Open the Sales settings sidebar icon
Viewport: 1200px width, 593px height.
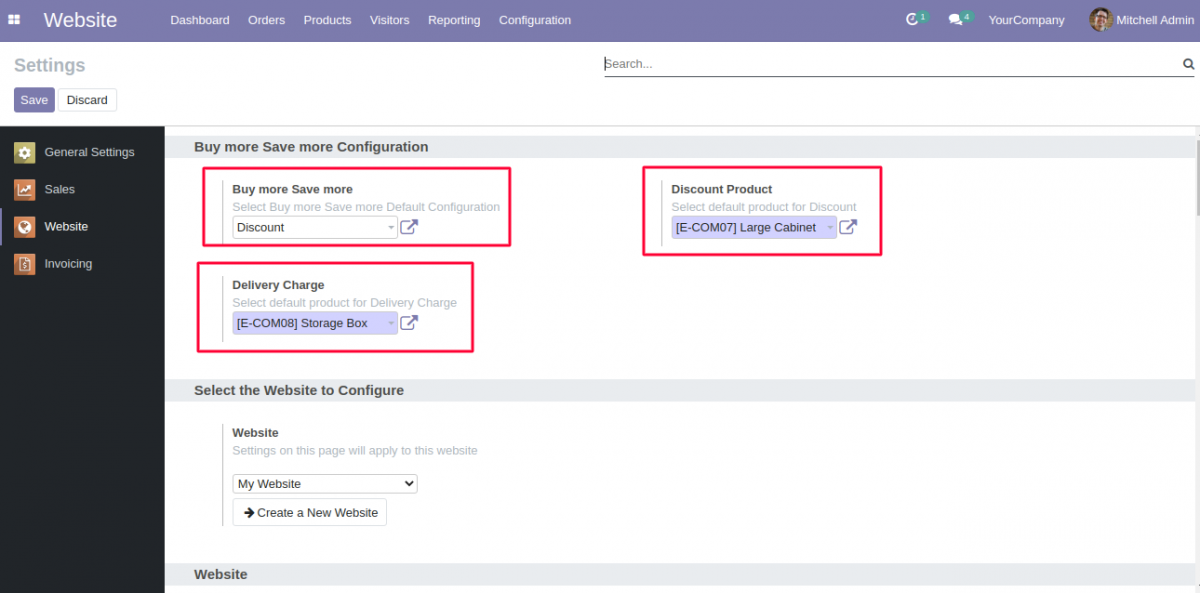point(23,189)
